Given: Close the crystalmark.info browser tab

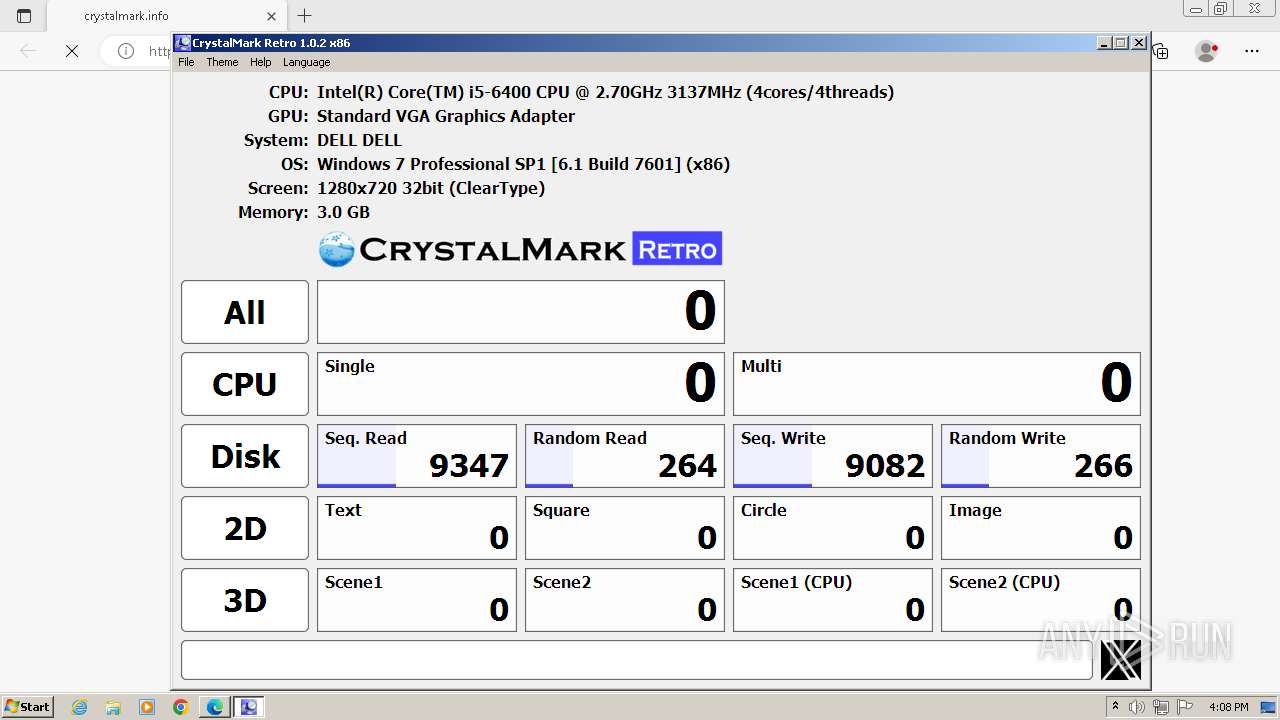Looking at the screenshot, I should pyautogui.click(x=271, y=16).
